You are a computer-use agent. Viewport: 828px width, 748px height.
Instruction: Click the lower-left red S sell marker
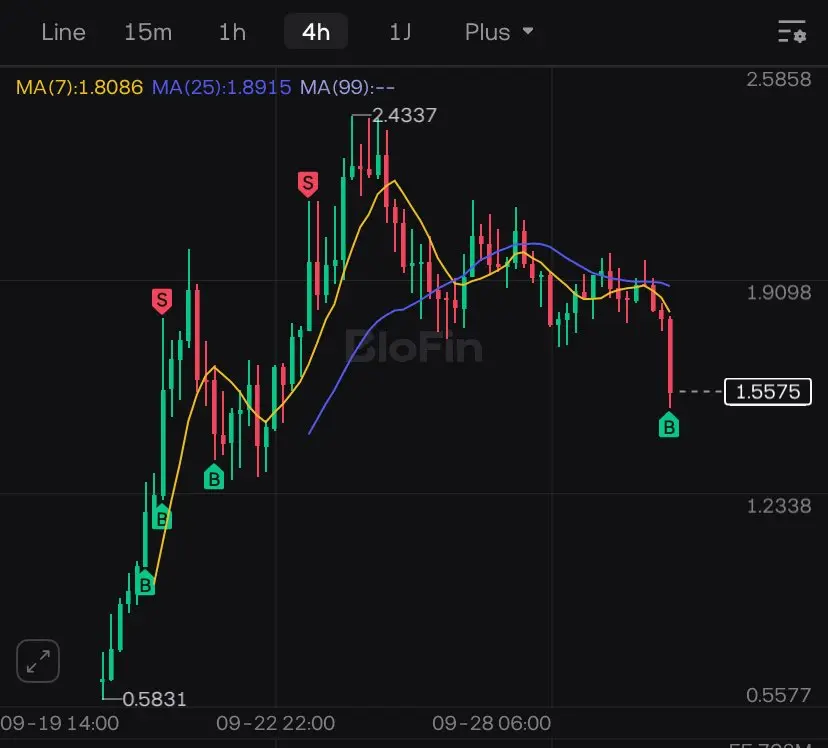click(x=162, y=301)
